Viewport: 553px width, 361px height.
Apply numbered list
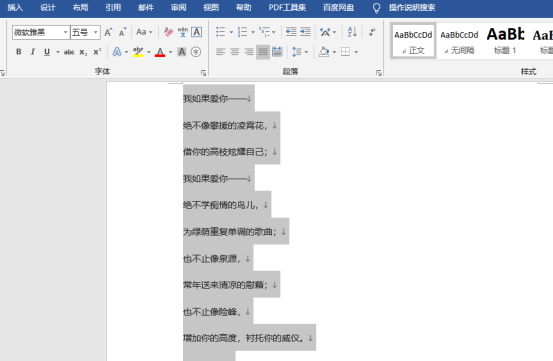coord(242,32)
